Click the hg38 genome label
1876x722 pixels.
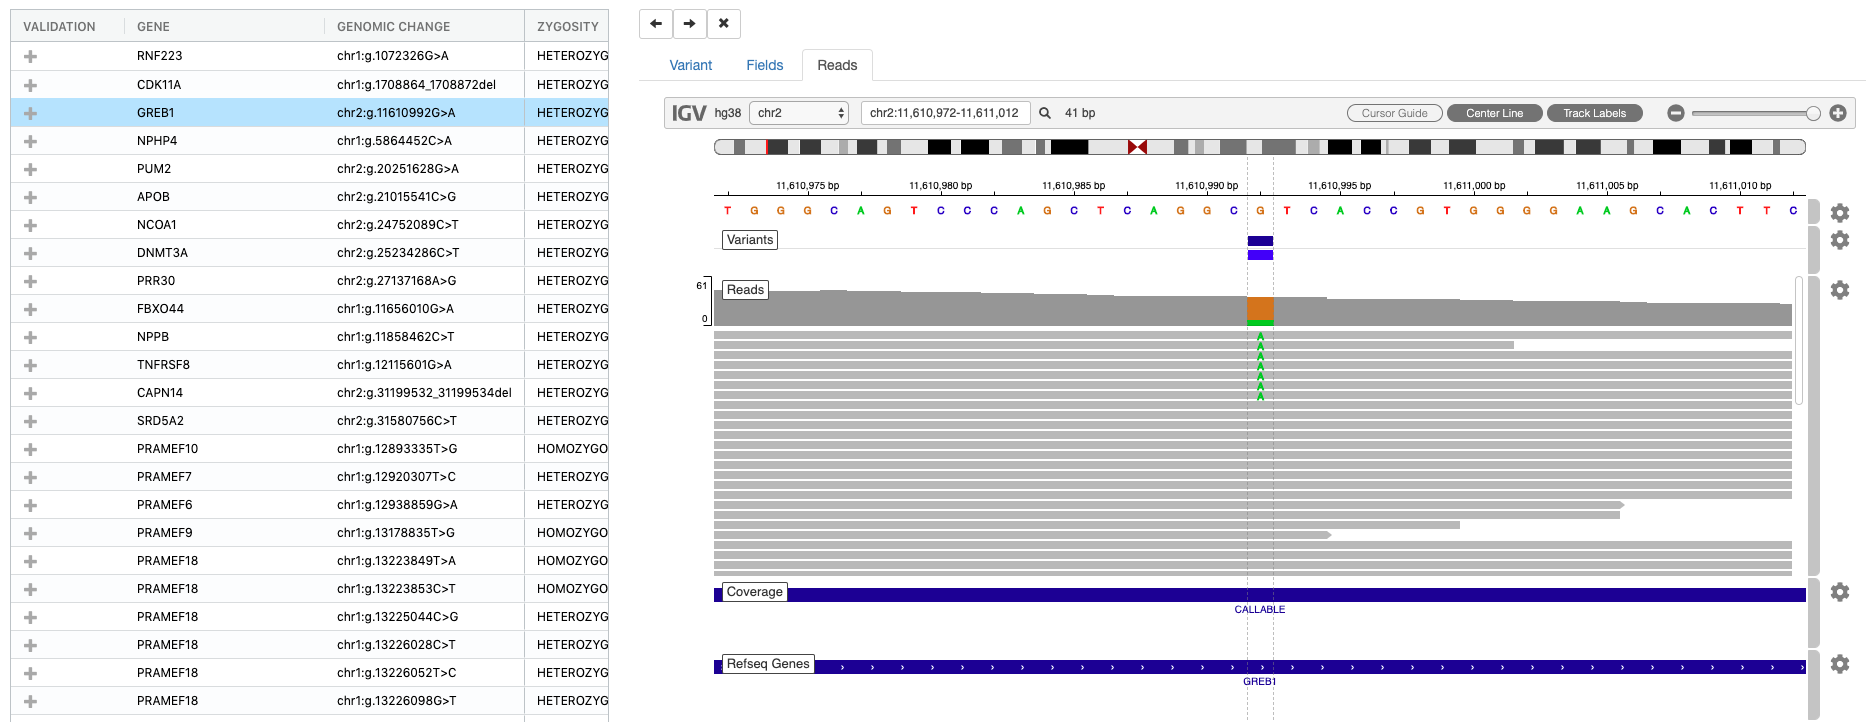[x=728, y=113]
